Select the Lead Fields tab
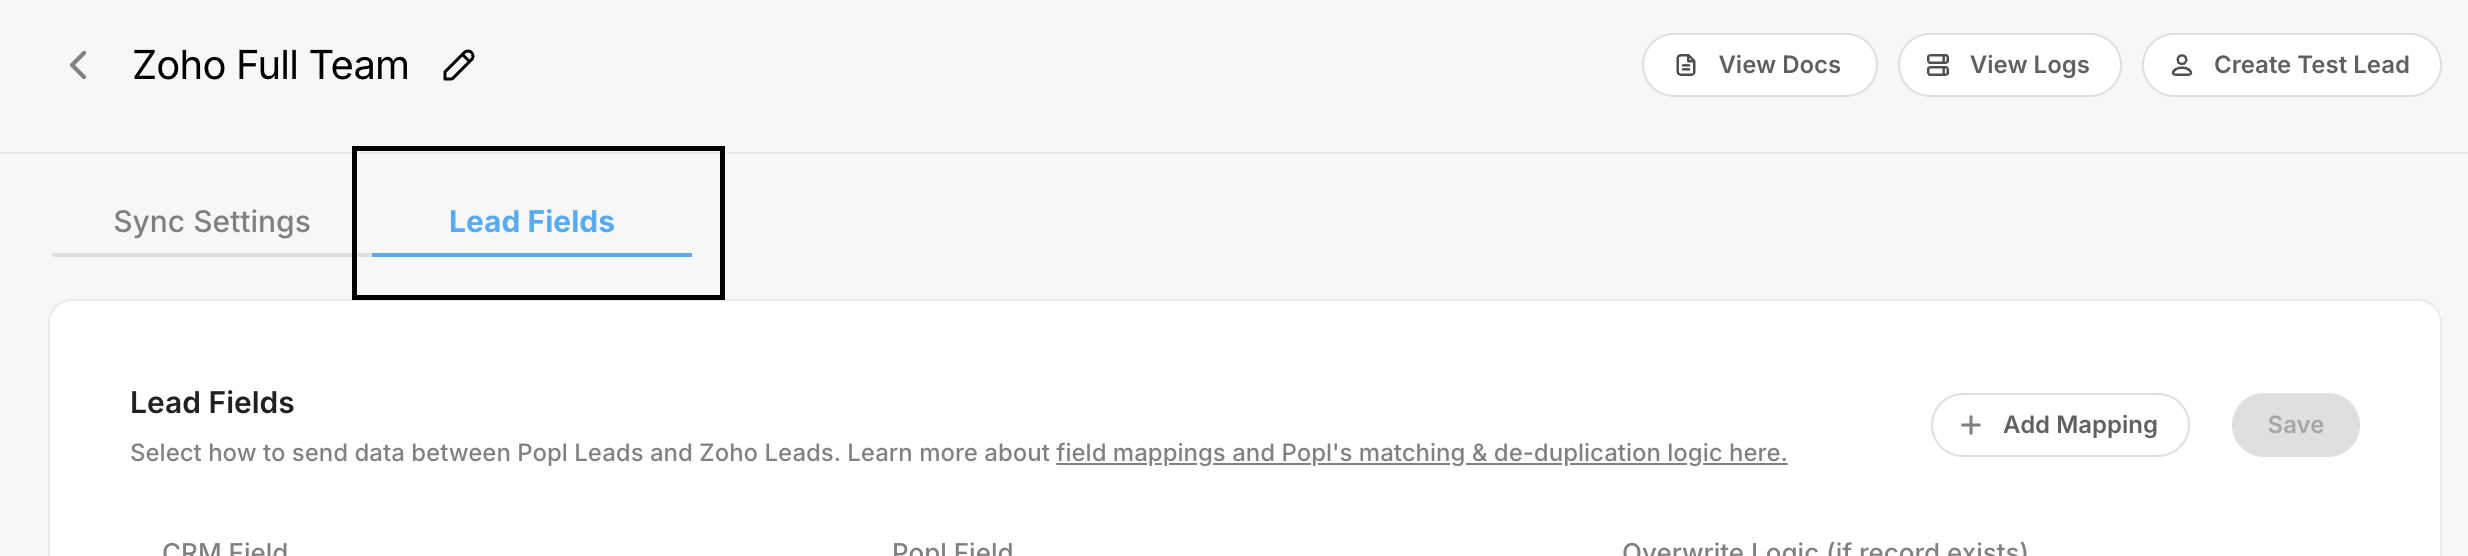The image size is (2468, 556). 531,221
